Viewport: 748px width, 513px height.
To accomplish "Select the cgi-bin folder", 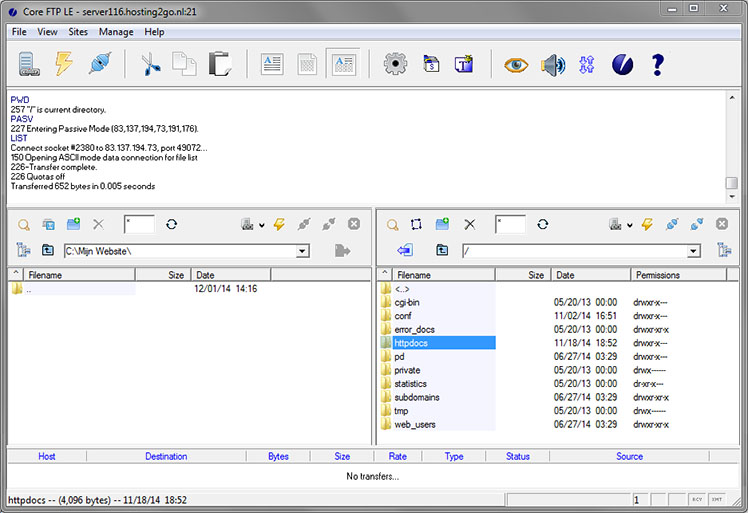I will click(407, 303).
